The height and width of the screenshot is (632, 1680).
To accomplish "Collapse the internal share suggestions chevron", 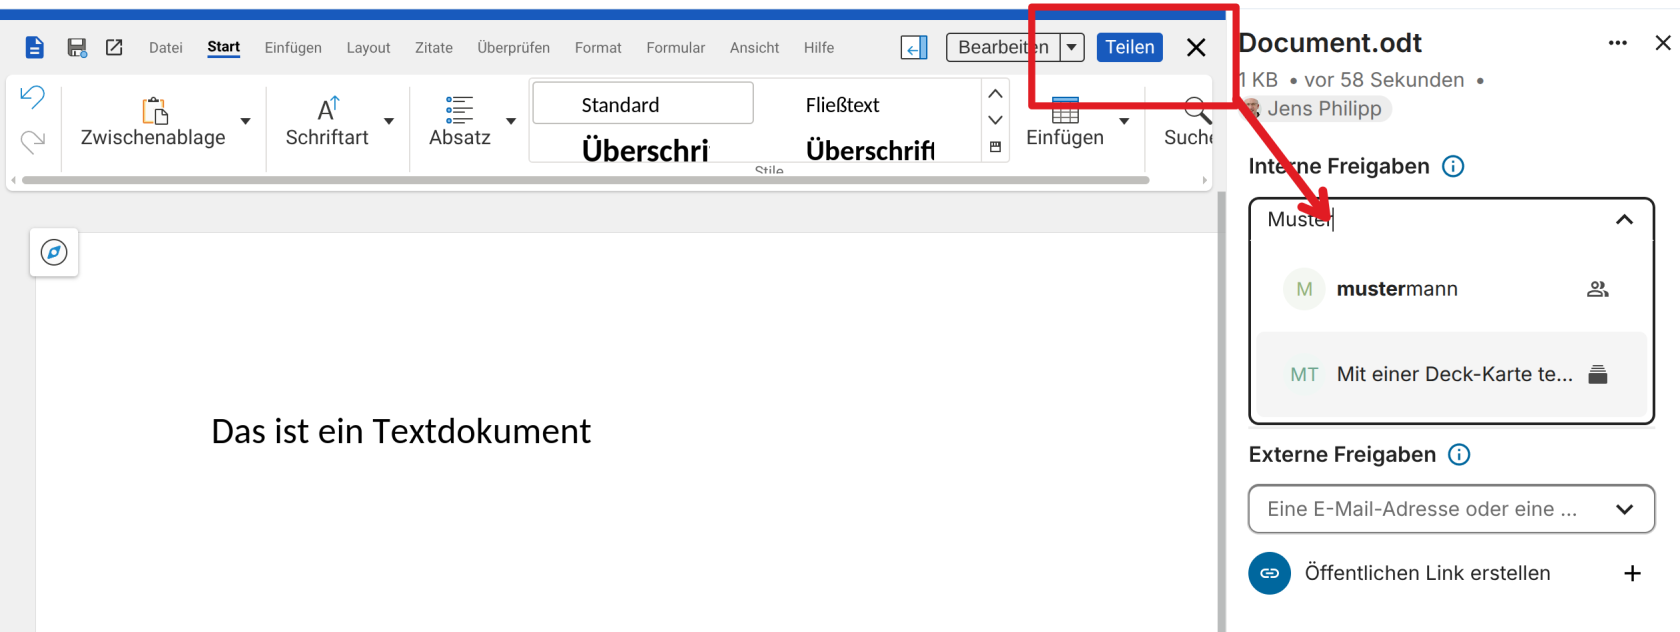I will (x=1624, y=219).
